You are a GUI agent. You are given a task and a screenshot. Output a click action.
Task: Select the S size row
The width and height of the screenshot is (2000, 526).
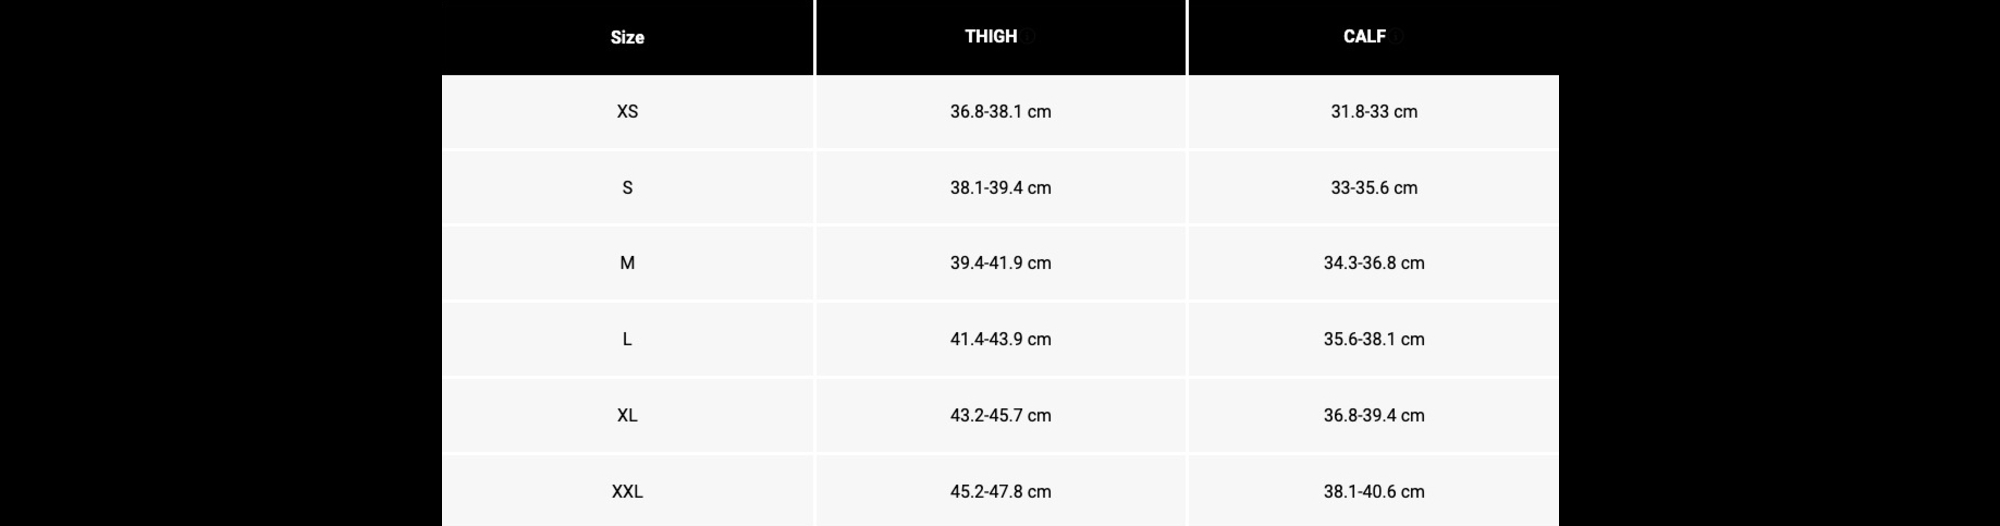click(1000, 188)
